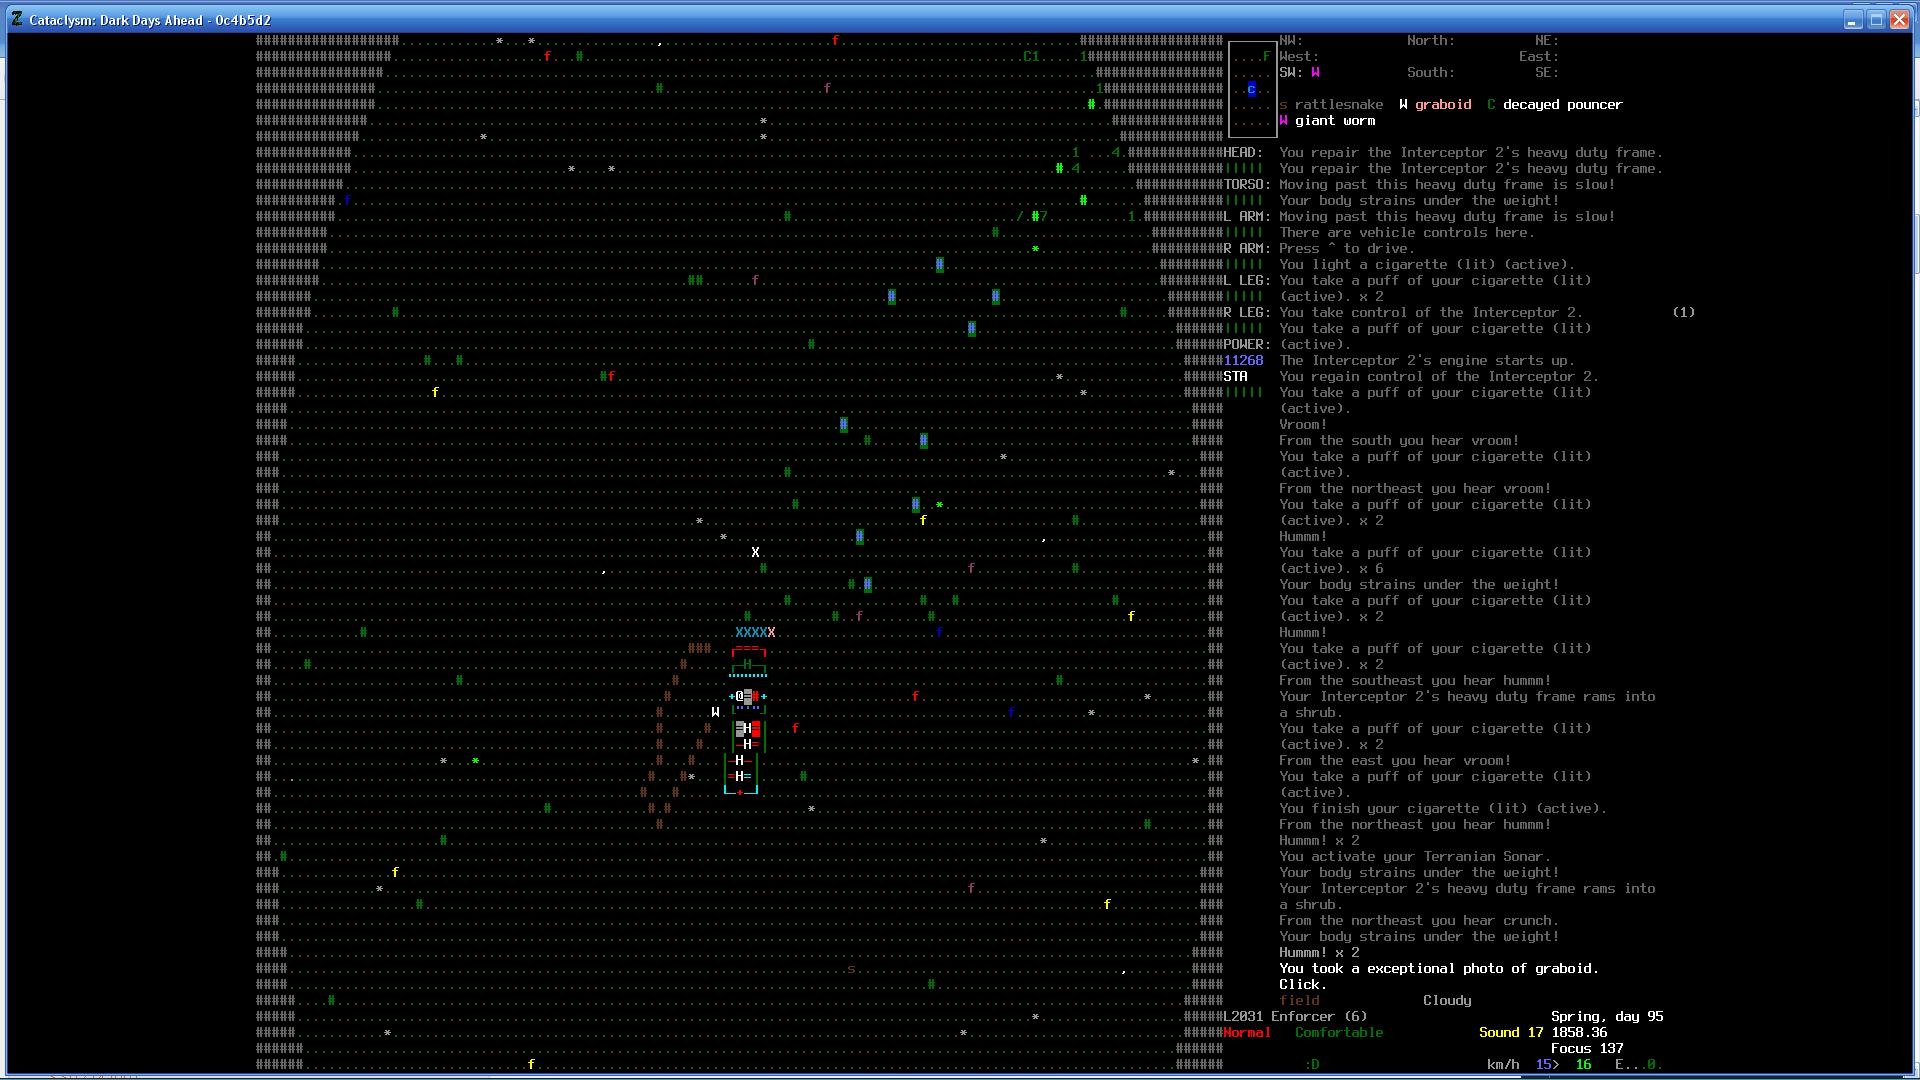Click the red cross at the vehicle's rear
The height and width of the screenshot is (1080, 1920).
point(740,793)
